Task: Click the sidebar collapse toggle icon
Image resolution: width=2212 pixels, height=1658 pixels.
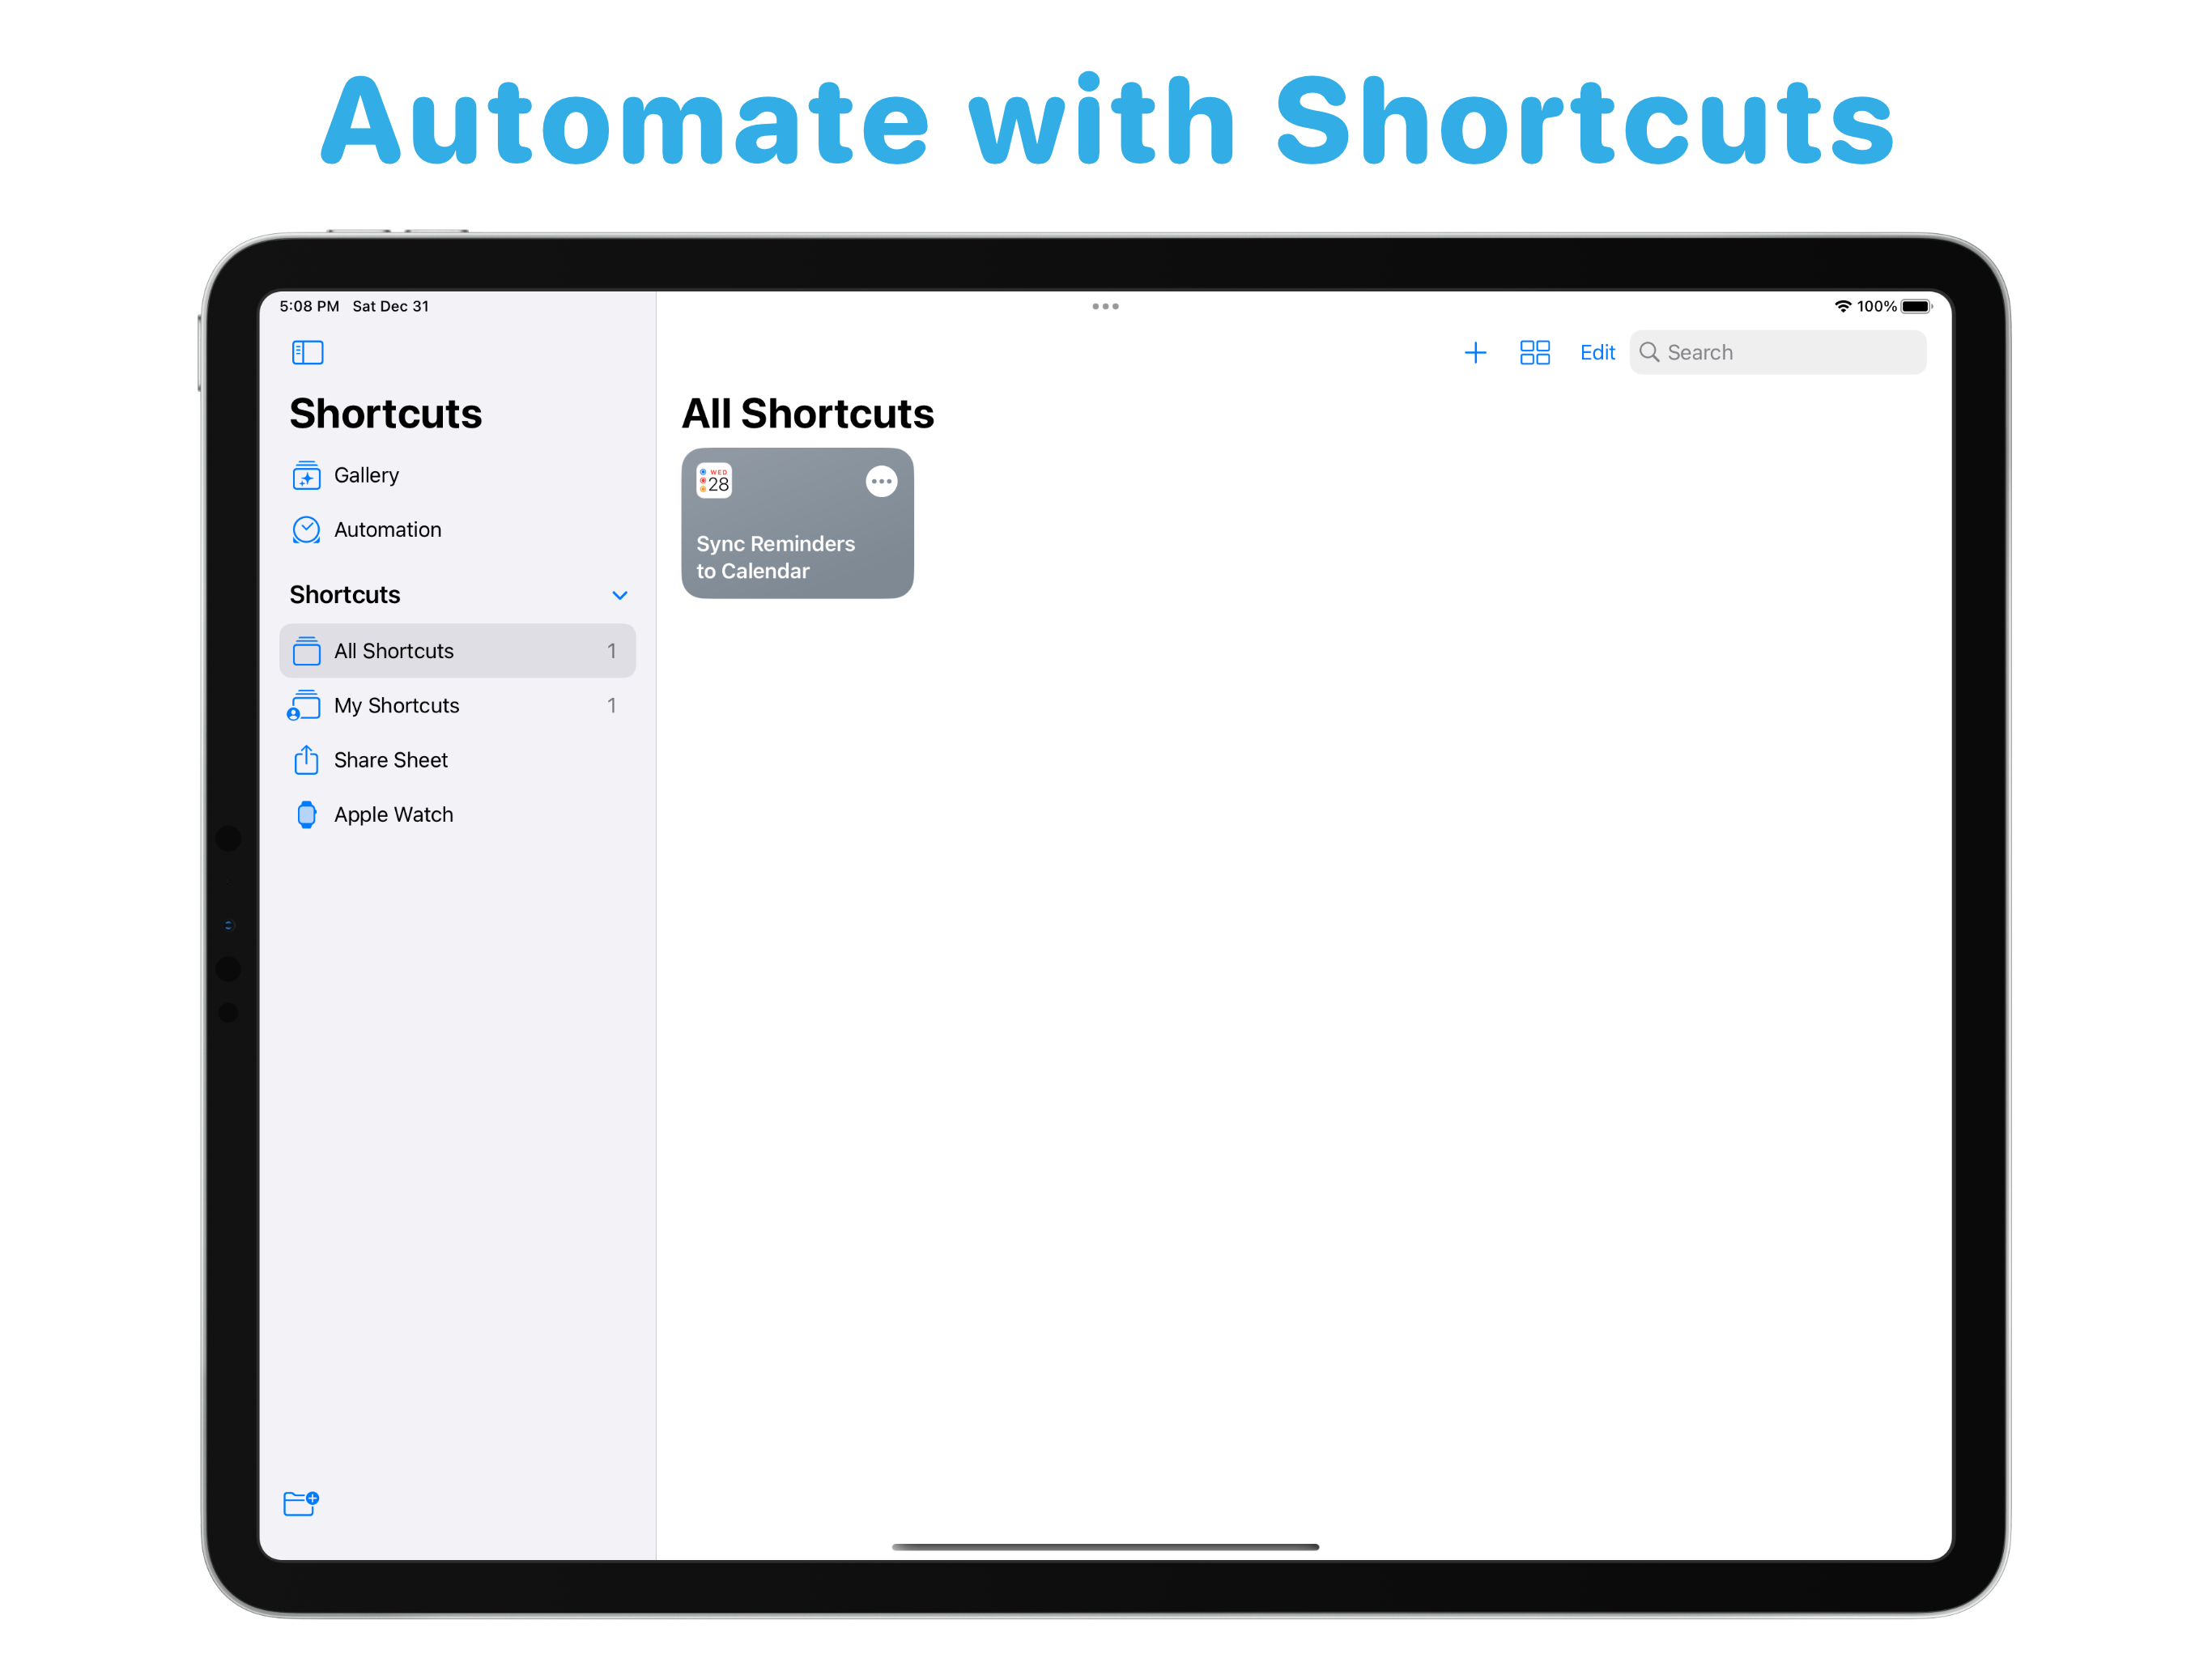Action: (308, 354)
